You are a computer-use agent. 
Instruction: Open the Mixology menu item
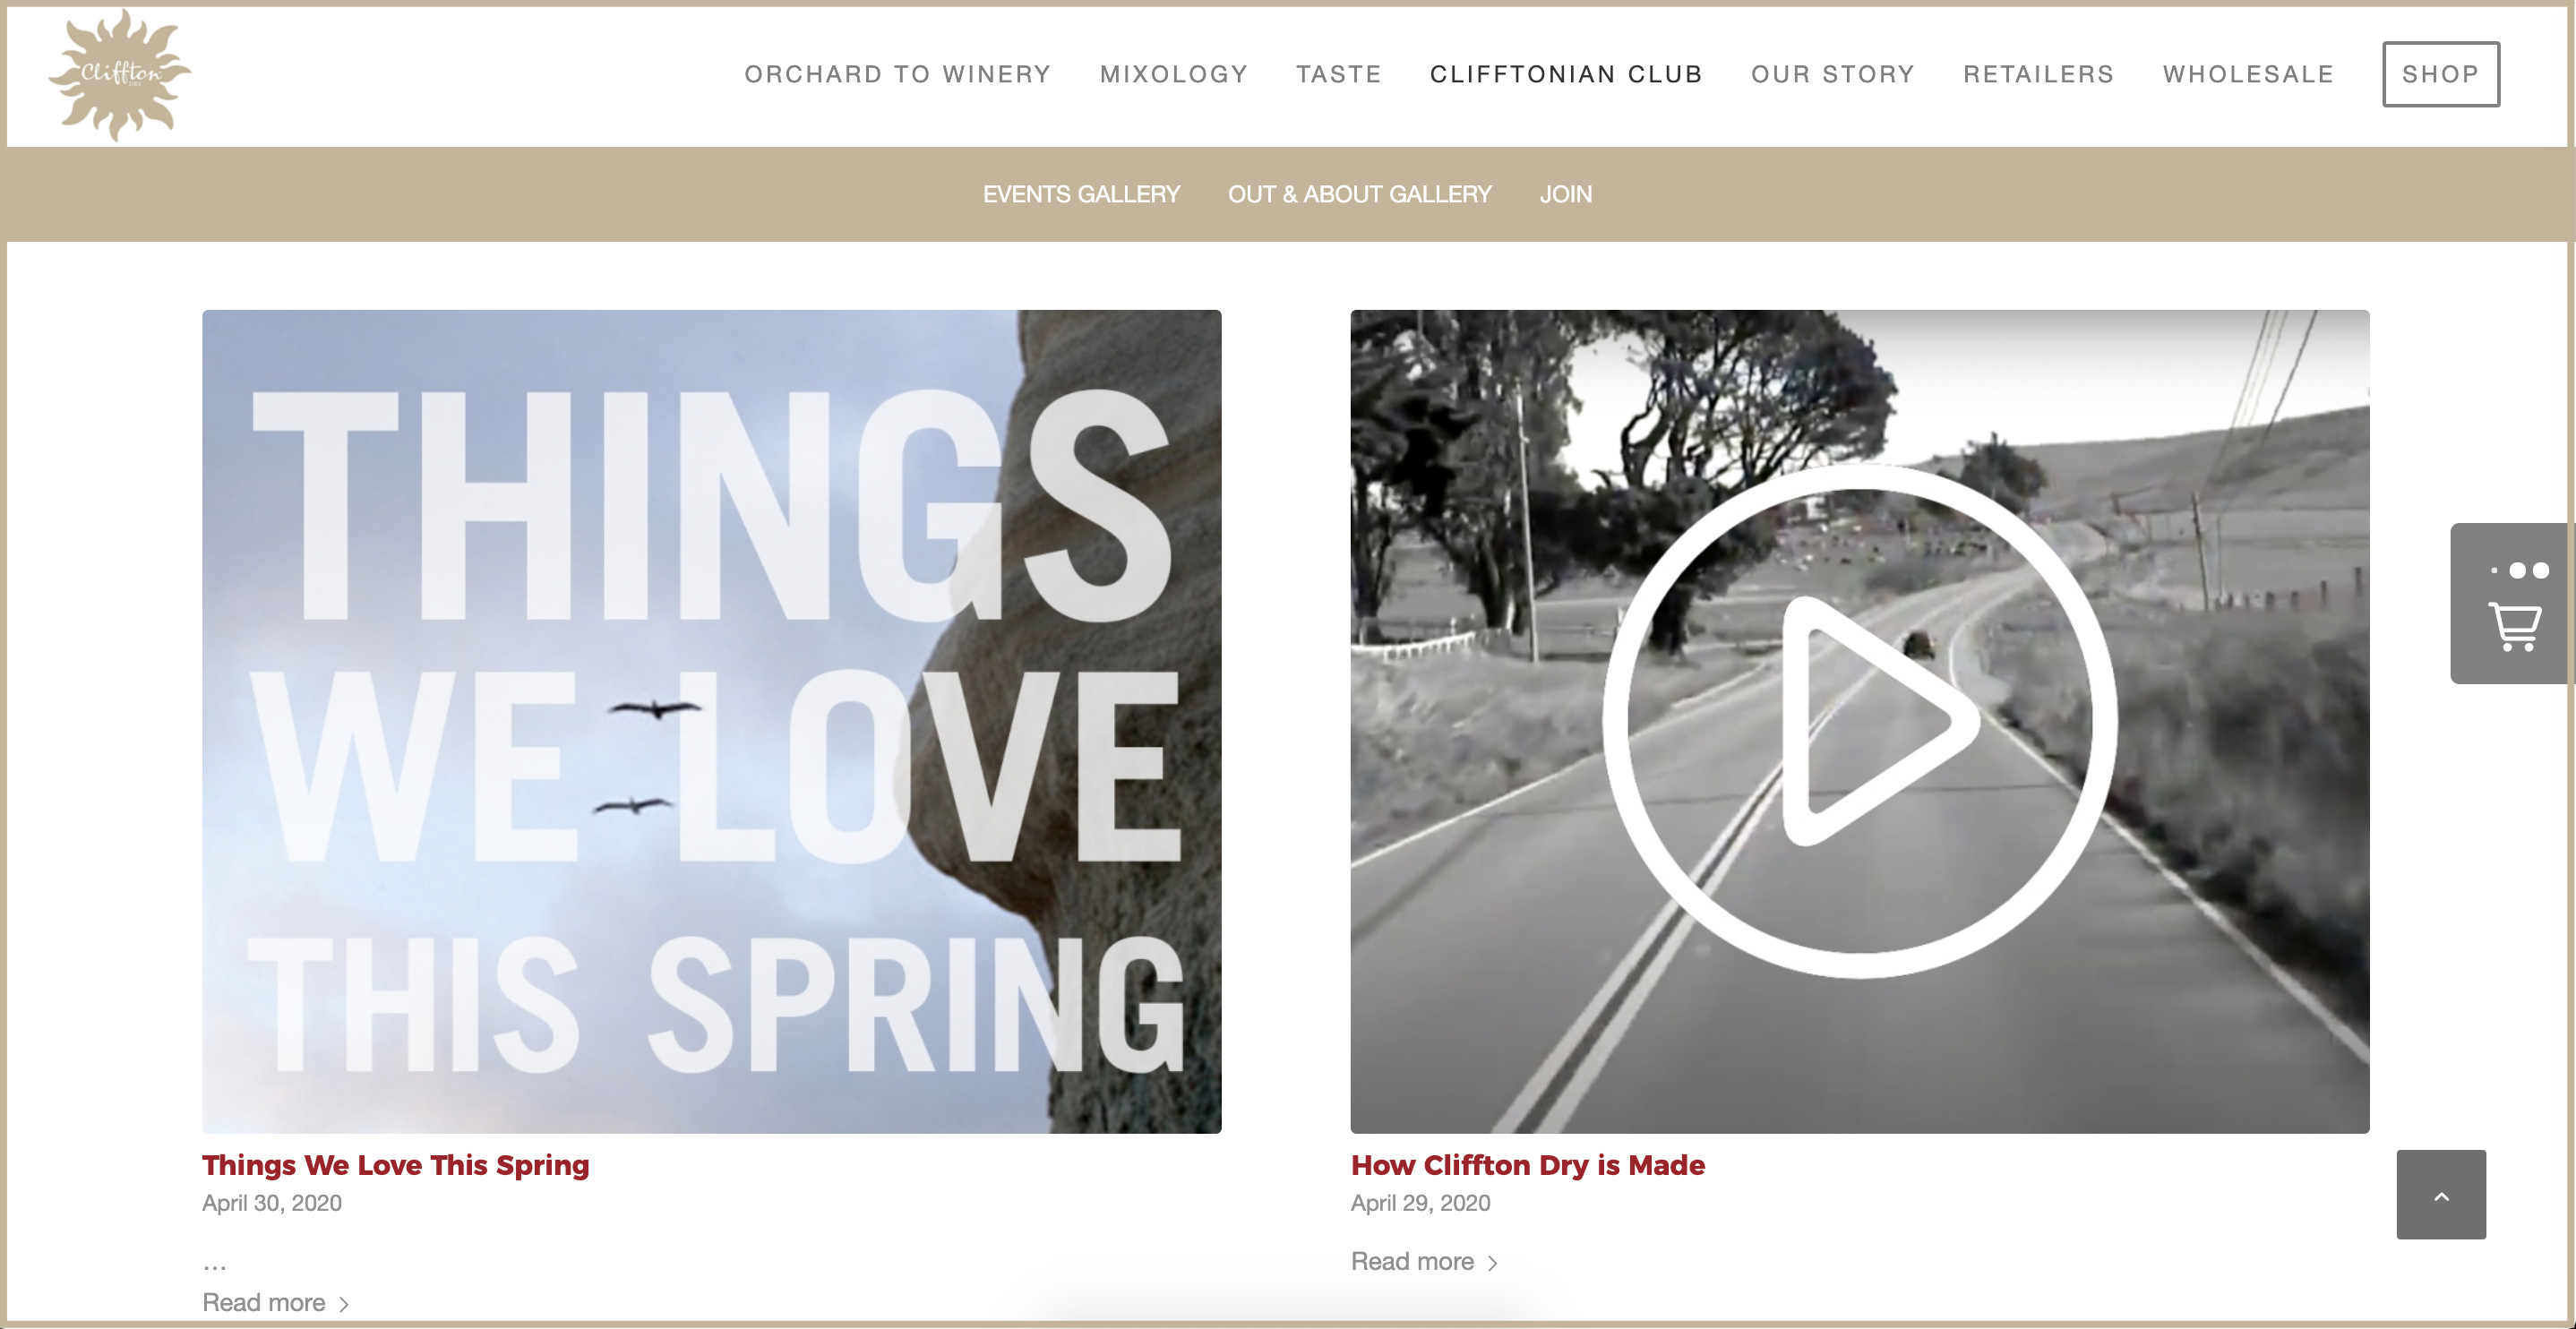(1174, 74)
